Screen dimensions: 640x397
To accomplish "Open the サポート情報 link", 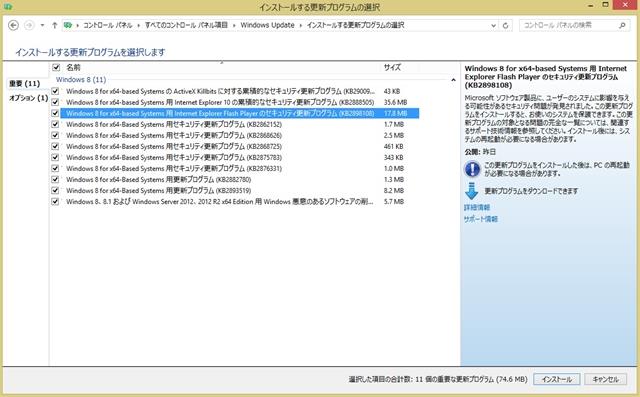I will click(x=481, y=219).
